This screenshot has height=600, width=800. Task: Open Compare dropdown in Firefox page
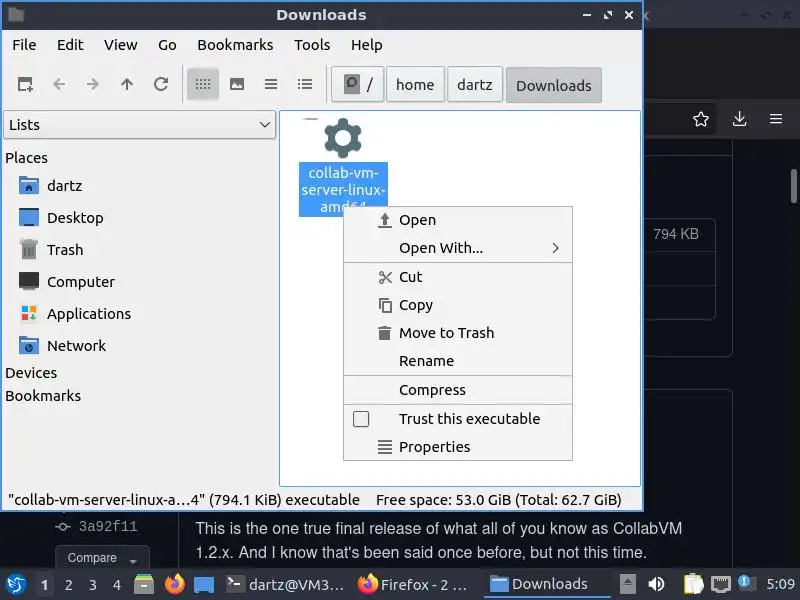tap(102, 558)
